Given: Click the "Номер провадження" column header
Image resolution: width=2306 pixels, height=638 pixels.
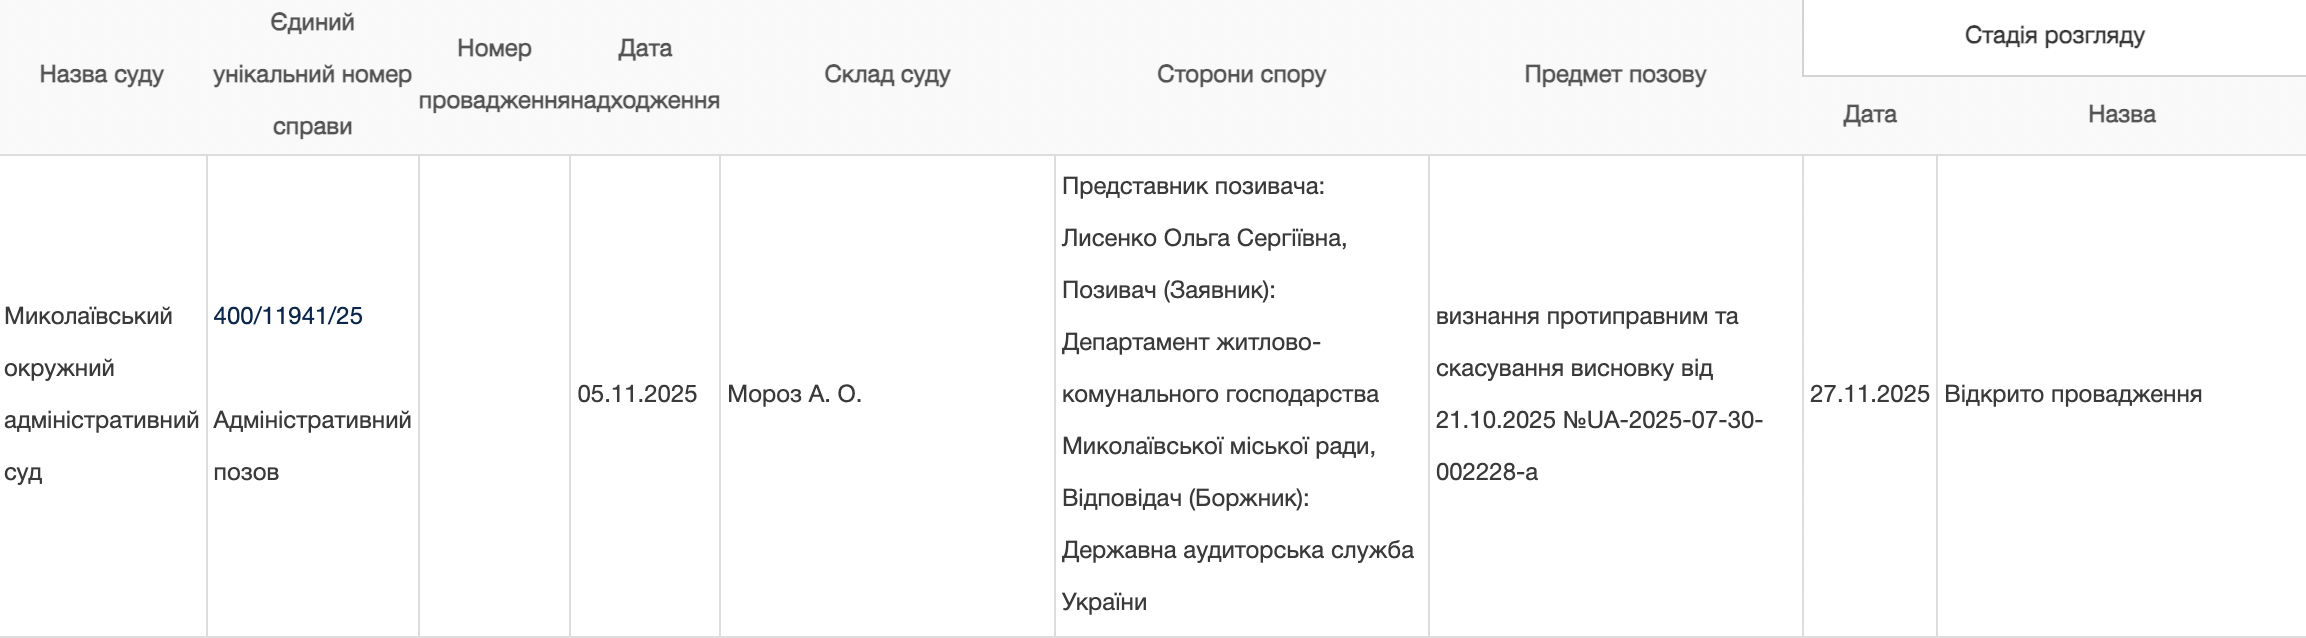Looking at the screenshot, I should pyautogui.click(x=494, y=75).
